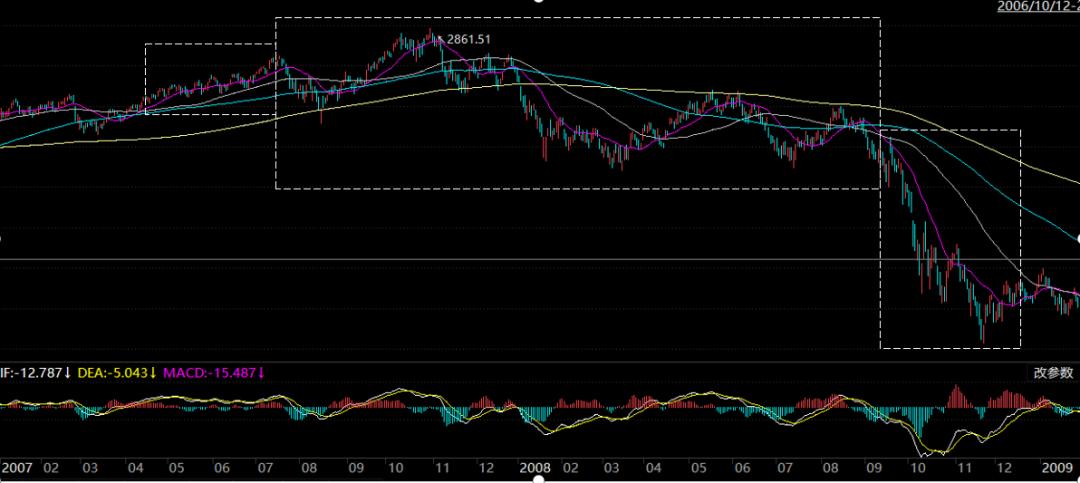Screen dimensions: 1080x483
Task: Click the 10 month label under the 2008 crash
Action: tap(916, 467)
